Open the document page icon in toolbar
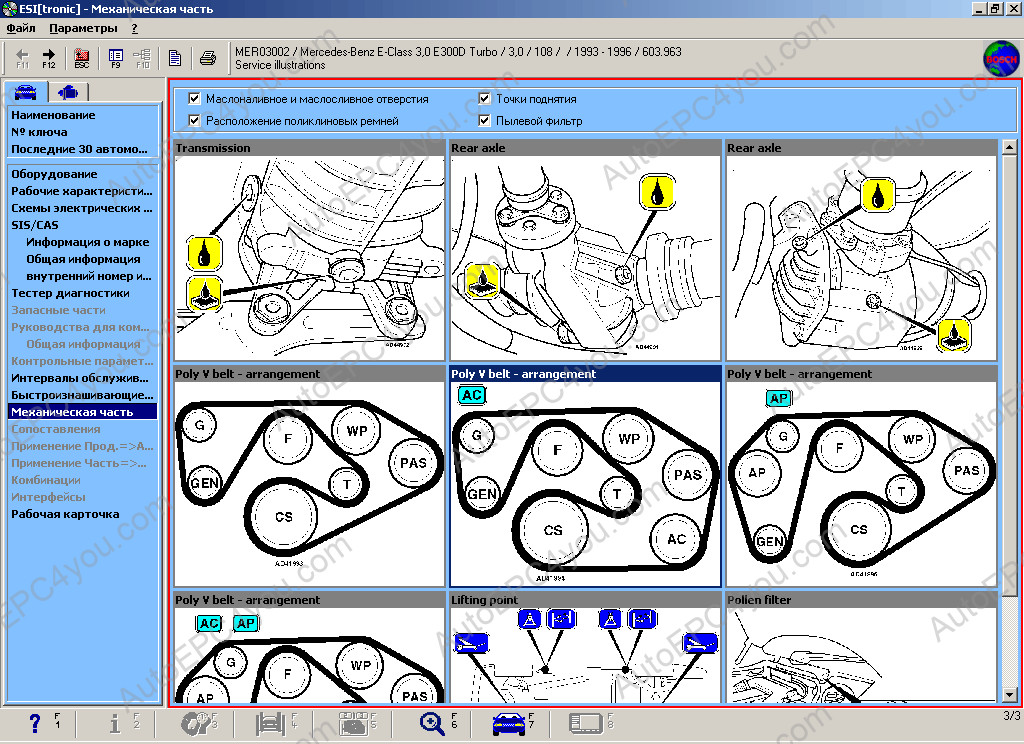The image size is (1024, 744). click(x=175, y=57)
